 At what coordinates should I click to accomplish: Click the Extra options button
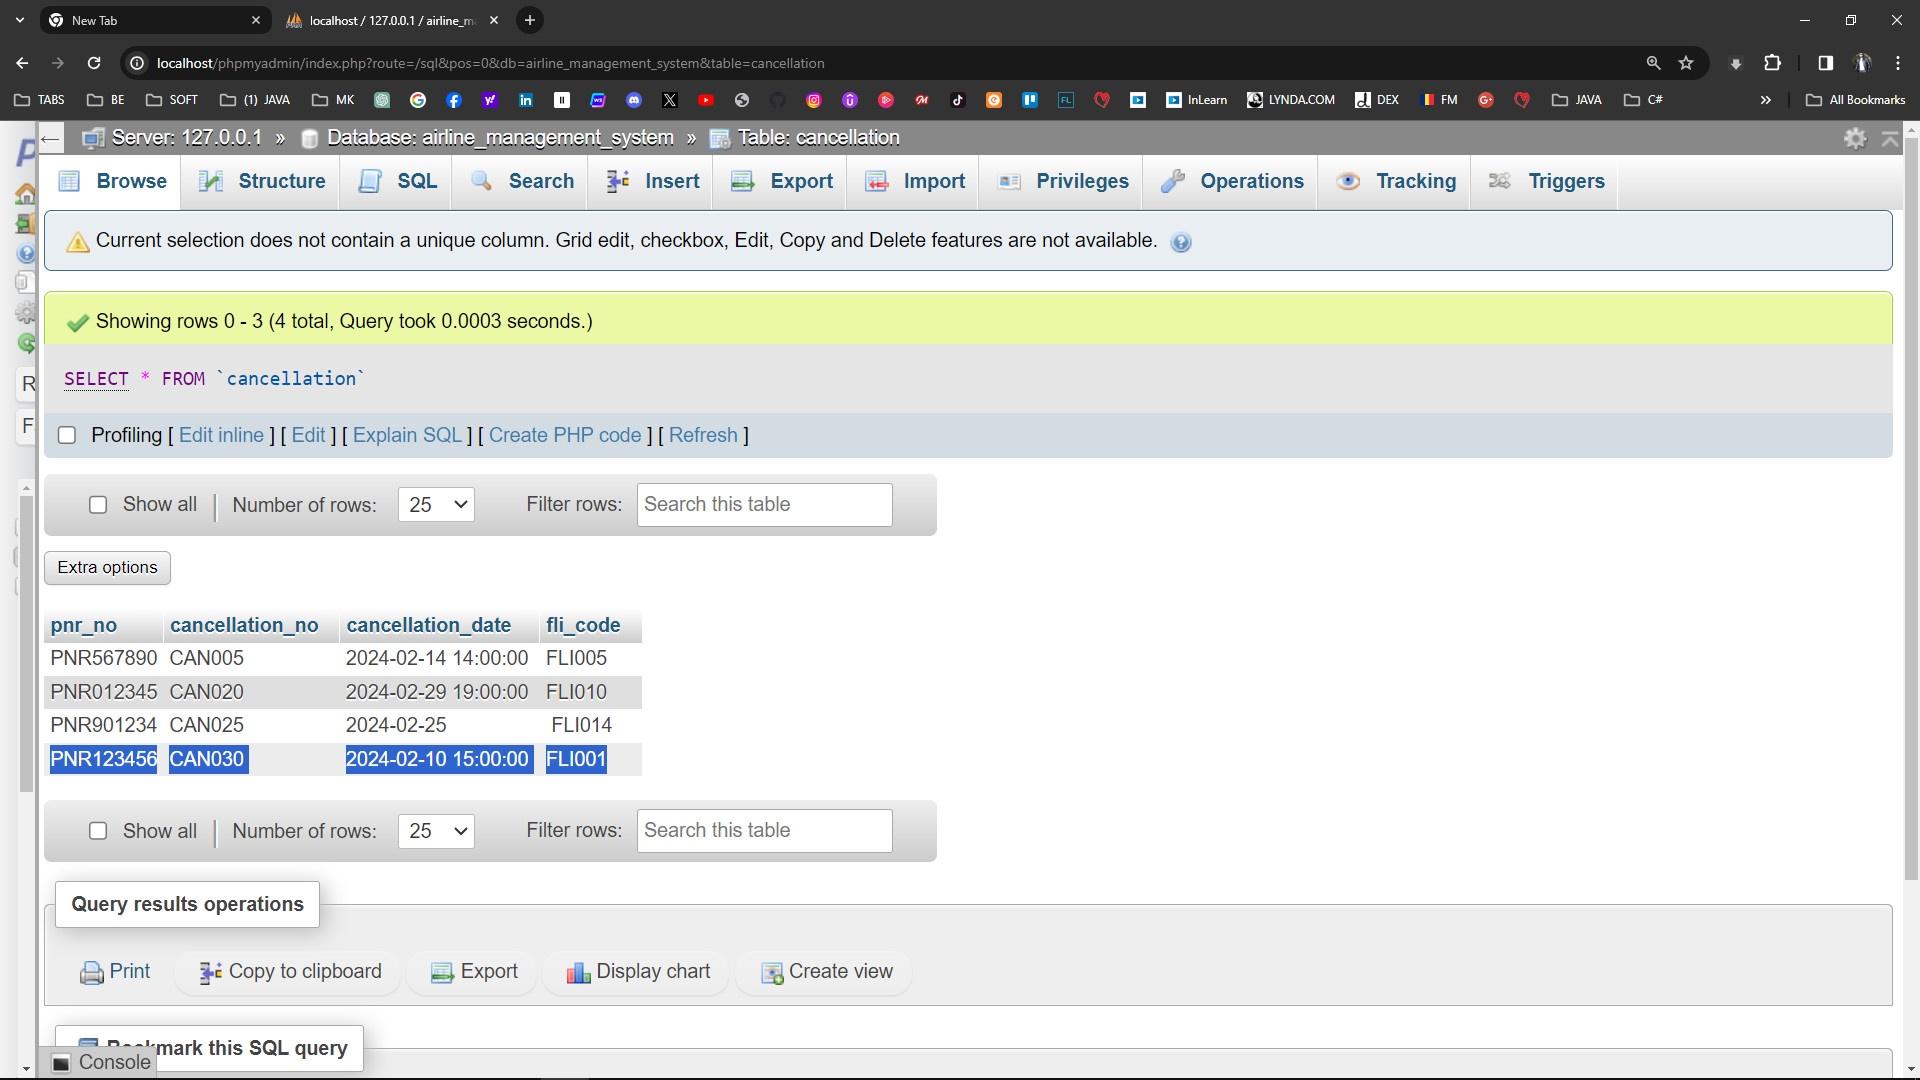coord(107,568)
